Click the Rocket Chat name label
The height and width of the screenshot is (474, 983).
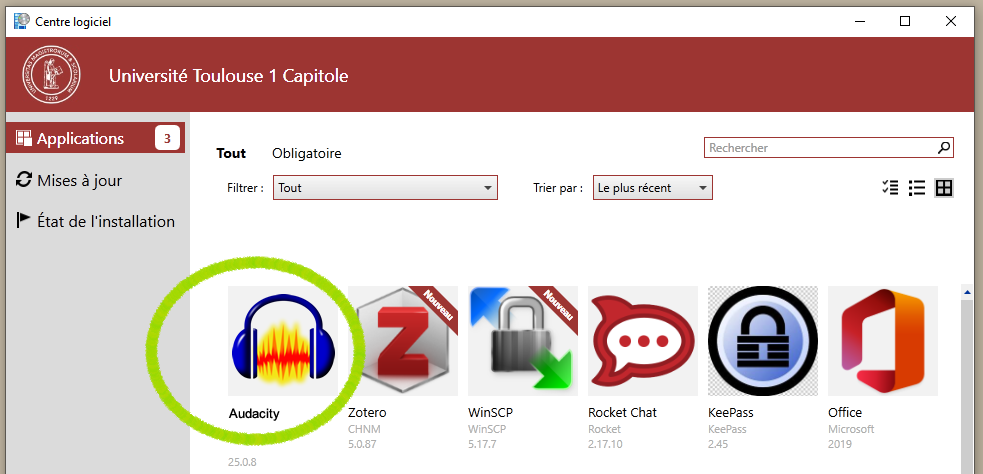coord(623,413)
